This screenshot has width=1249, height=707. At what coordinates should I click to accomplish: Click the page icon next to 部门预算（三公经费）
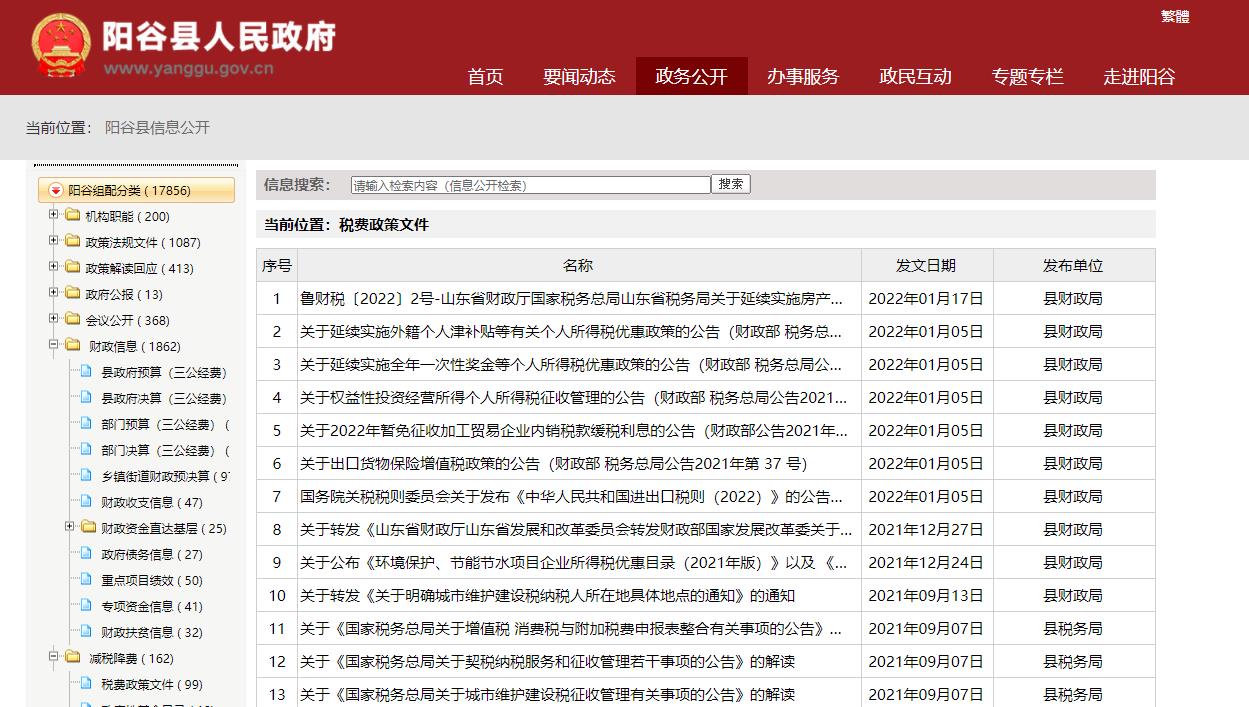click(86, 423)
